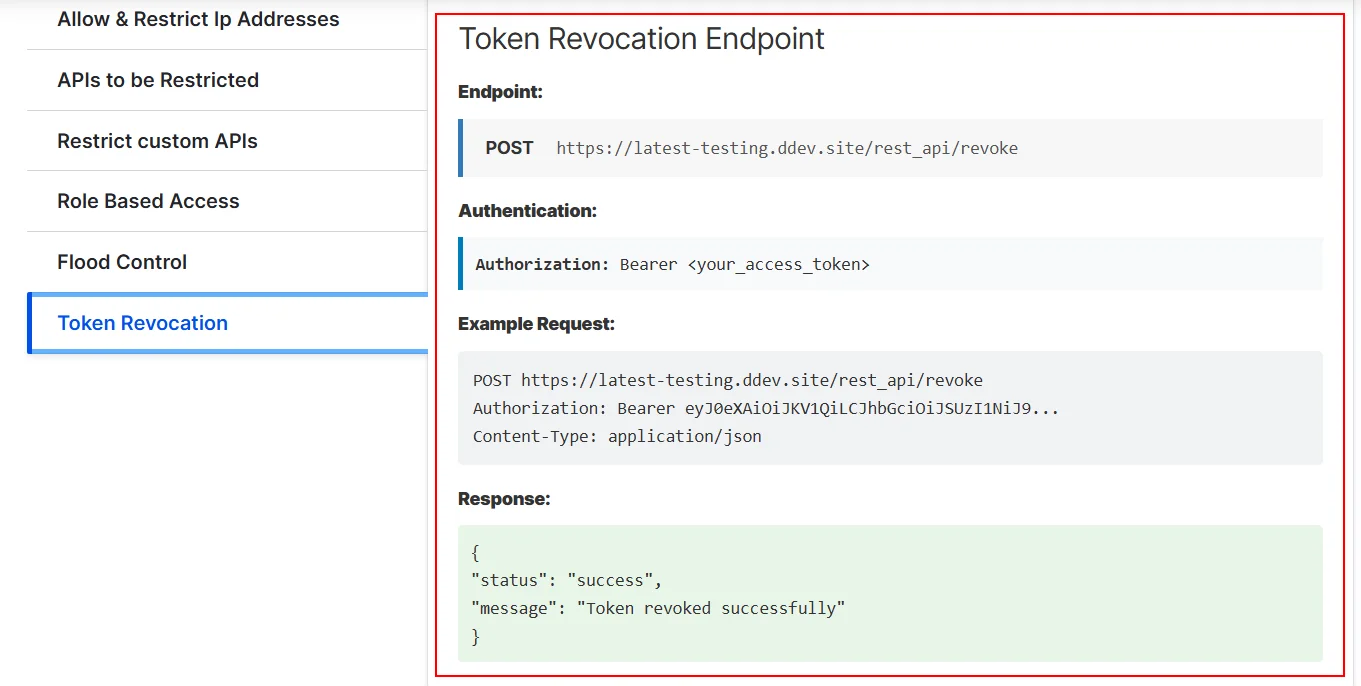Screen dimensions: 1361x686
Task: Select Role Based Access in the sidebar
Action: point(147,201)
